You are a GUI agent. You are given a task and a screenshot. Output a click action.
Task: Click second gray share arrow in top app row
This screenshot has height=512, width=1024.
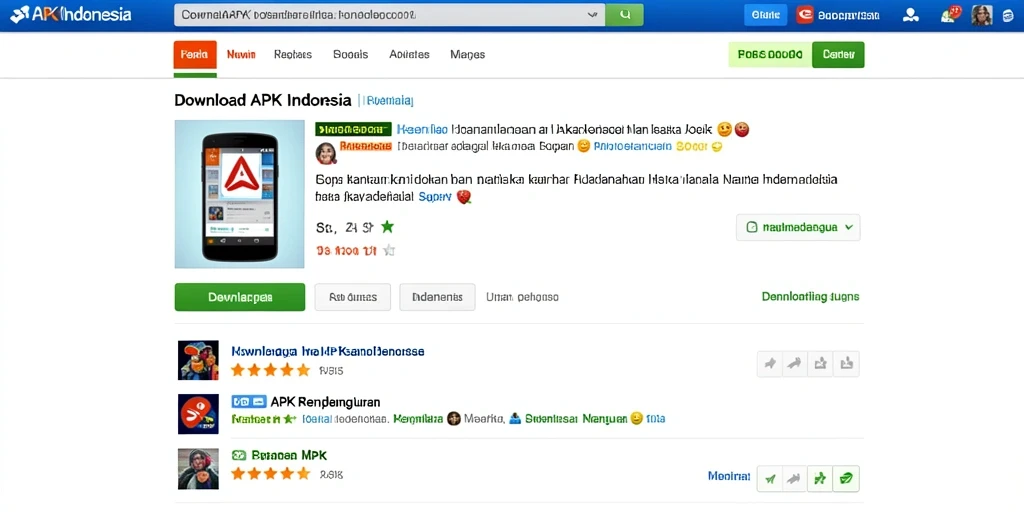click(795, 364)
